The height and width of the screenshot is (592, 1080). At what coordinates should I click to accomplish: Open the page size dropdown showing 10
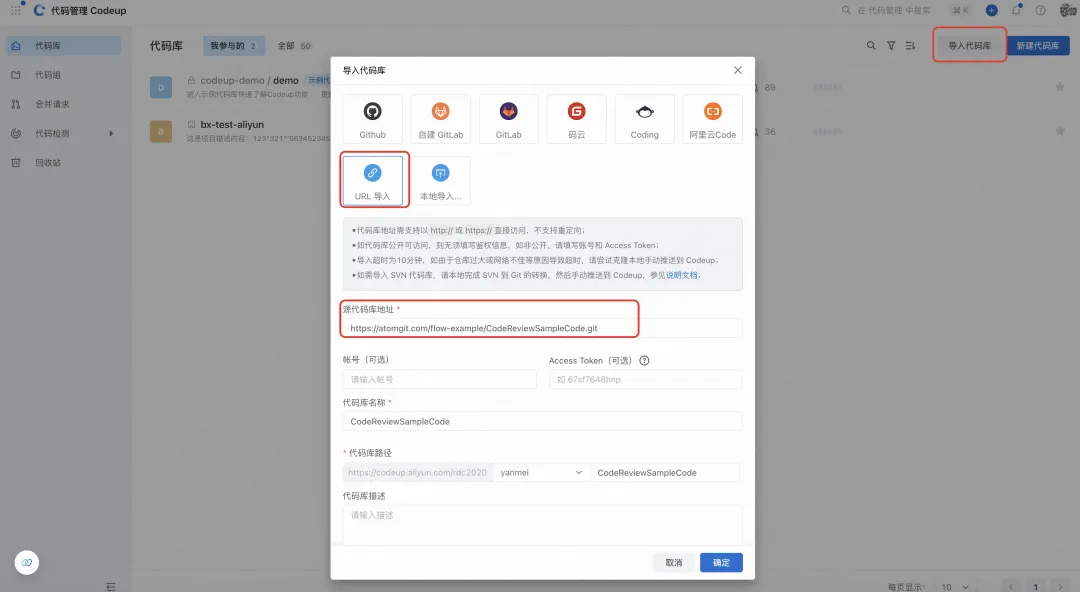(955, 586)
